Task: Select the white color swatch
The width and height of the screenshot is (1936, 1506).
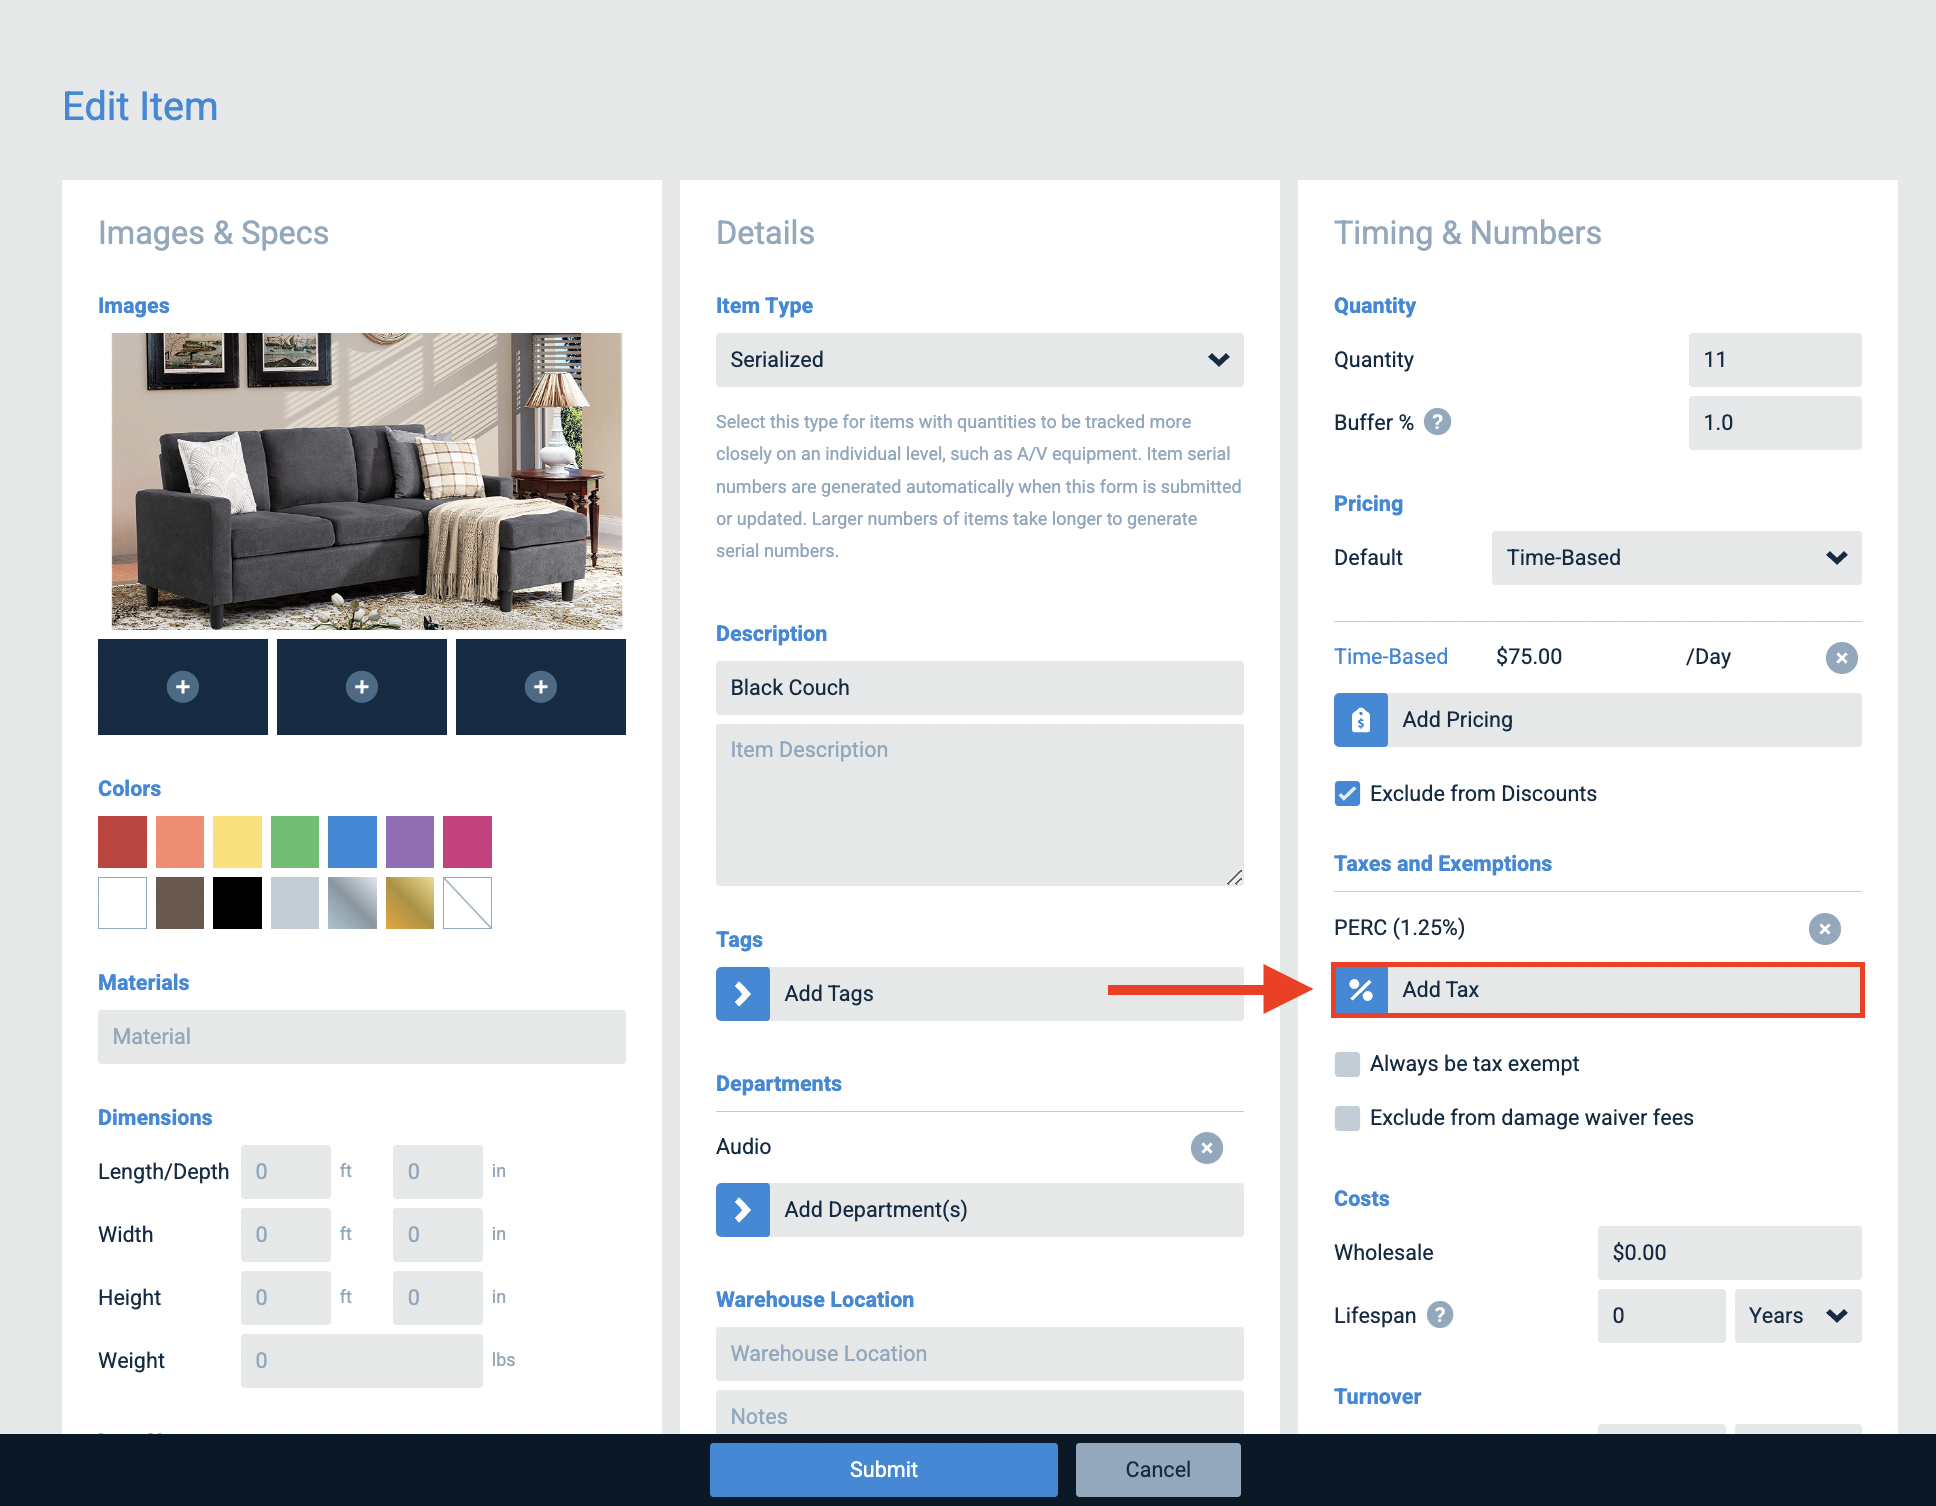Action: [122, 903]
